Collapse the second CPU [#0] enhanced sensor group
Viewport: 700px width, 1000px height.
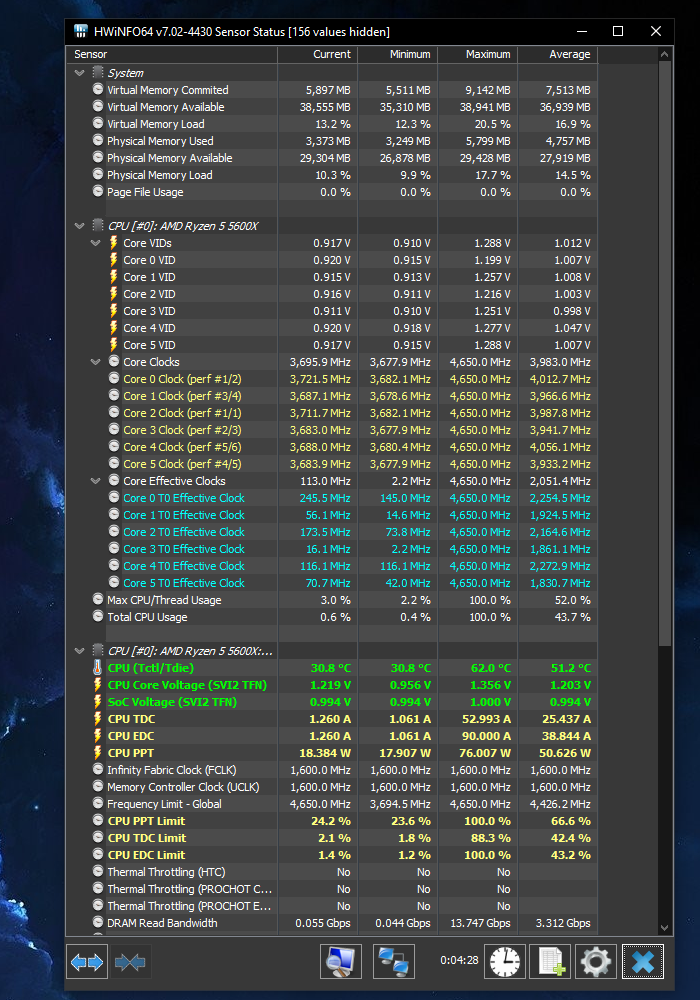[x=80, y=651]
